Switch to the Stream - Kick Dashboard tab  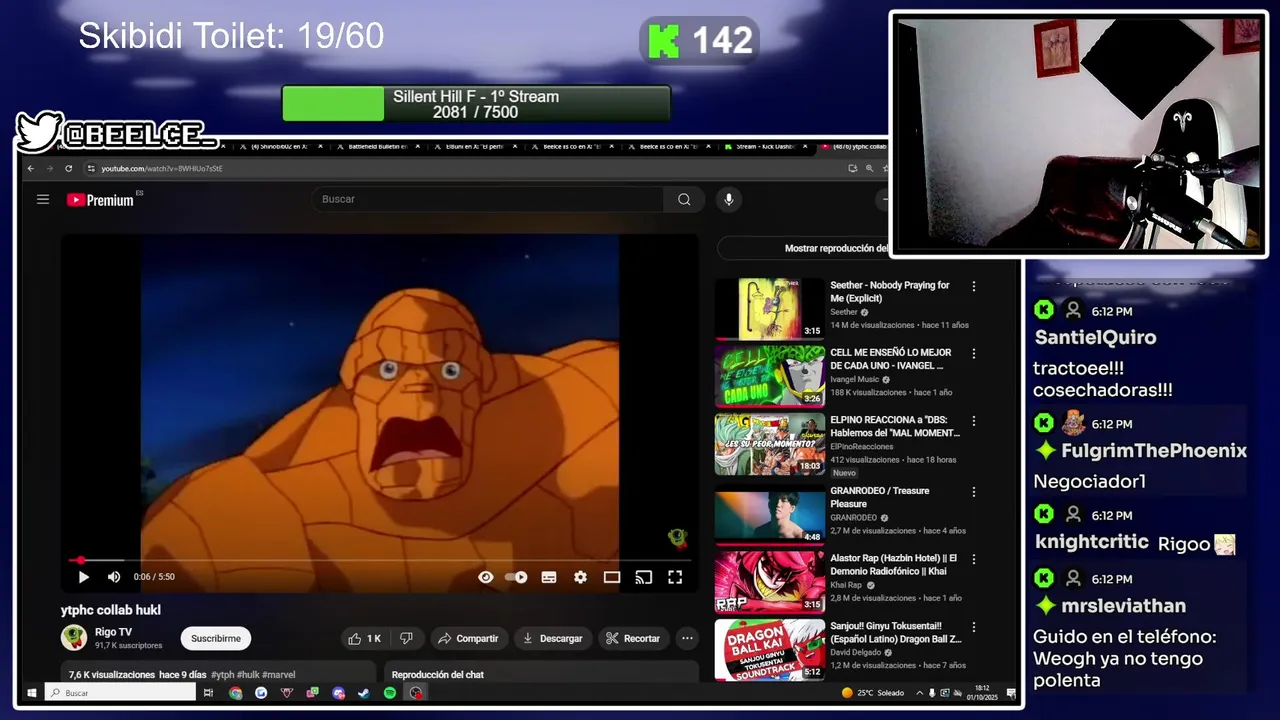(765, 147)
